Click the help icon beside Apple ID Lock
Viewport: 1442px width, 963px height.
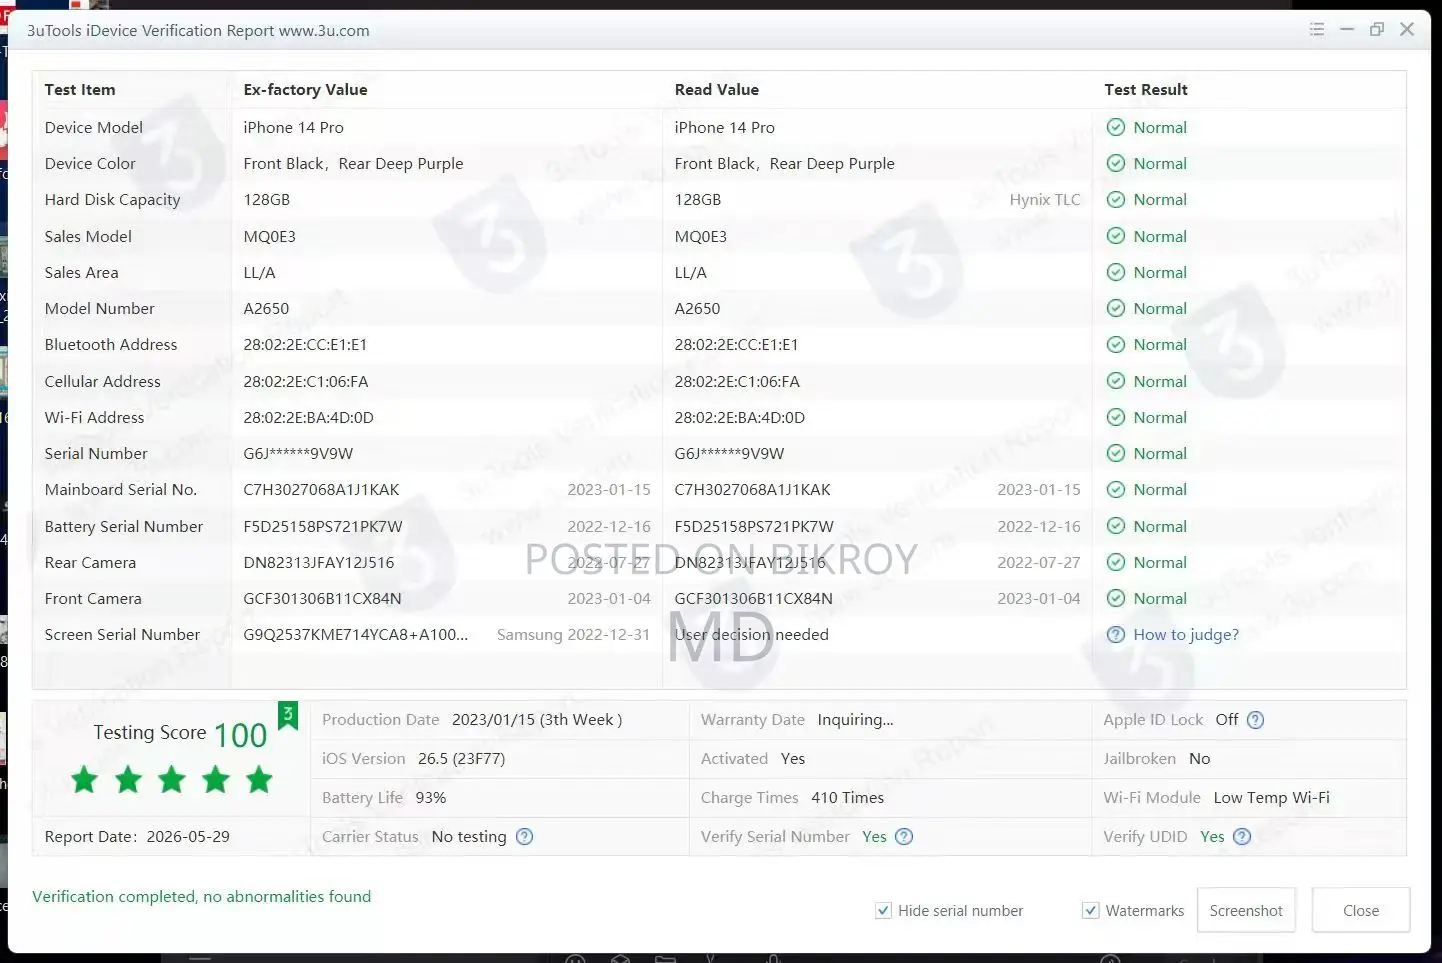point(1256,720)
